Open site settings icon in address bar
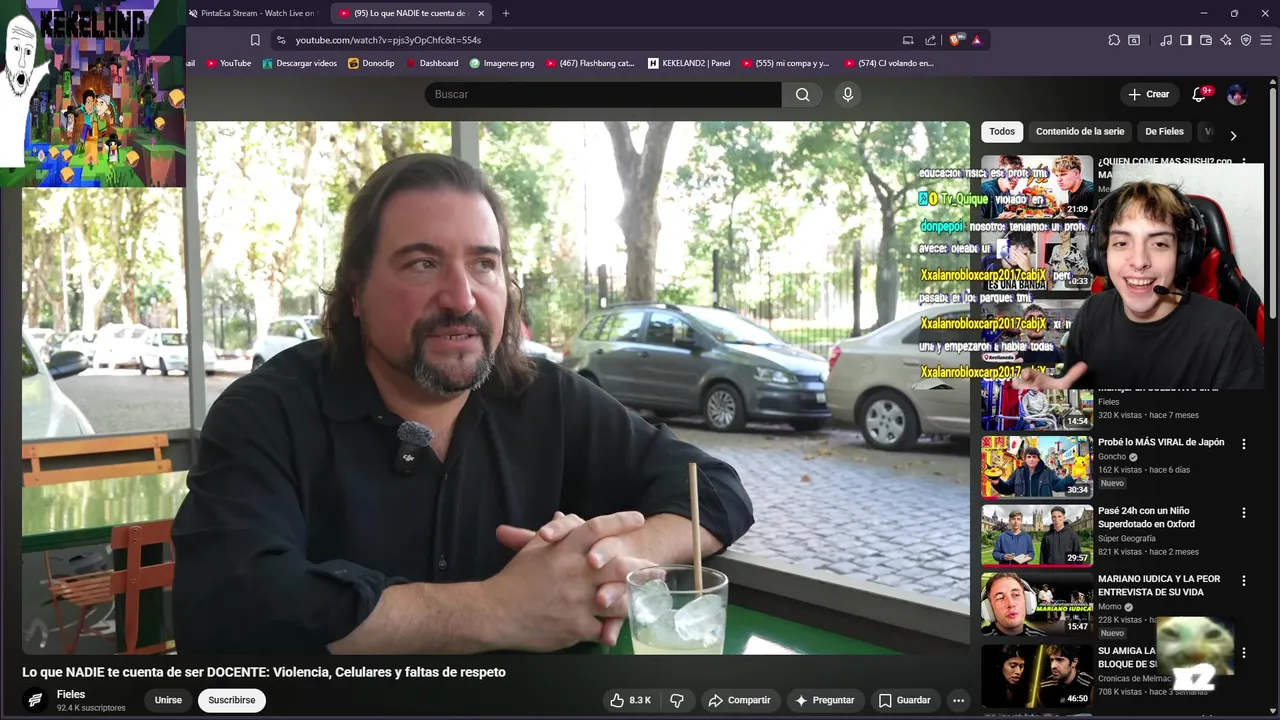The height and width of the screenshot is (720, 1280). click(x=281, y=40)
